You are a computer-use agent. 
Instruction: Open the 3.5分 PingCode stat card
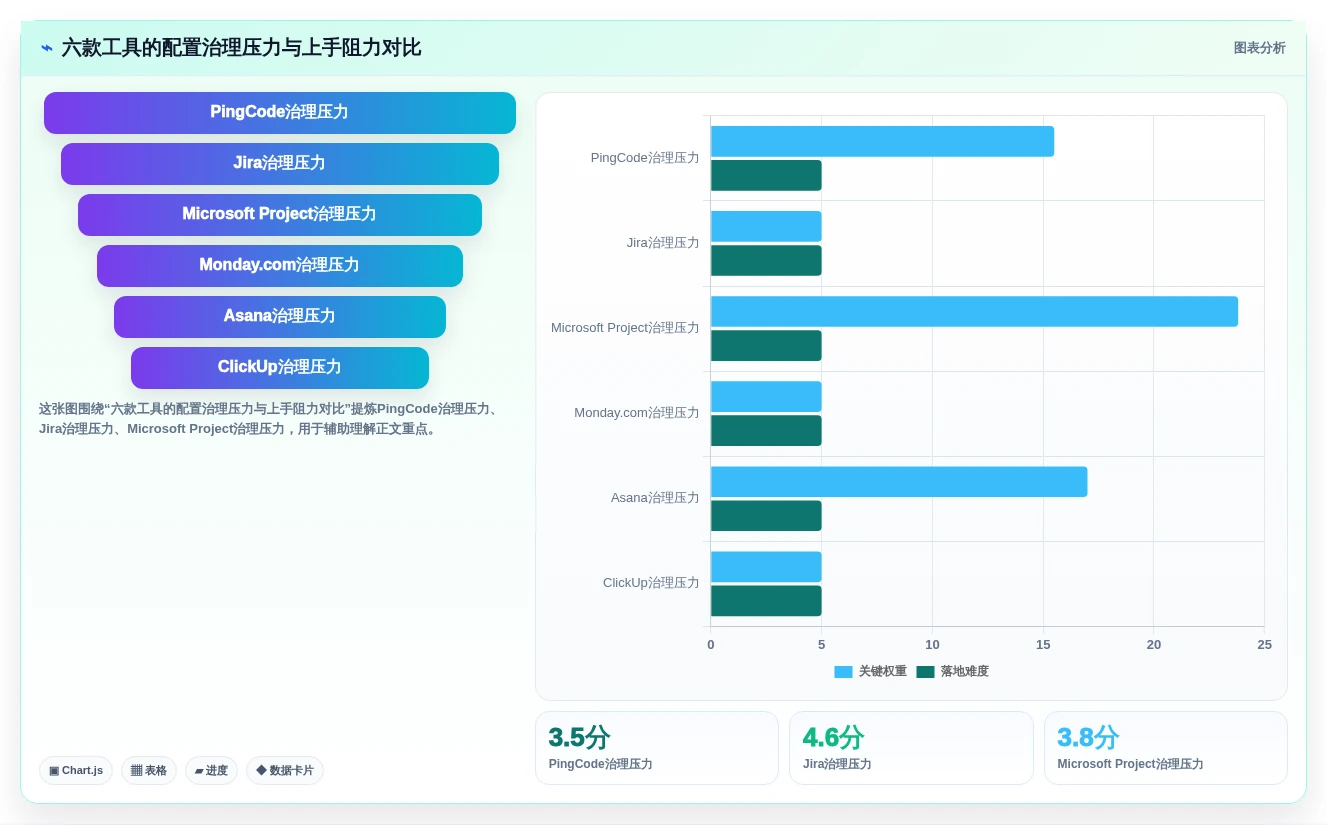(657, 748)
